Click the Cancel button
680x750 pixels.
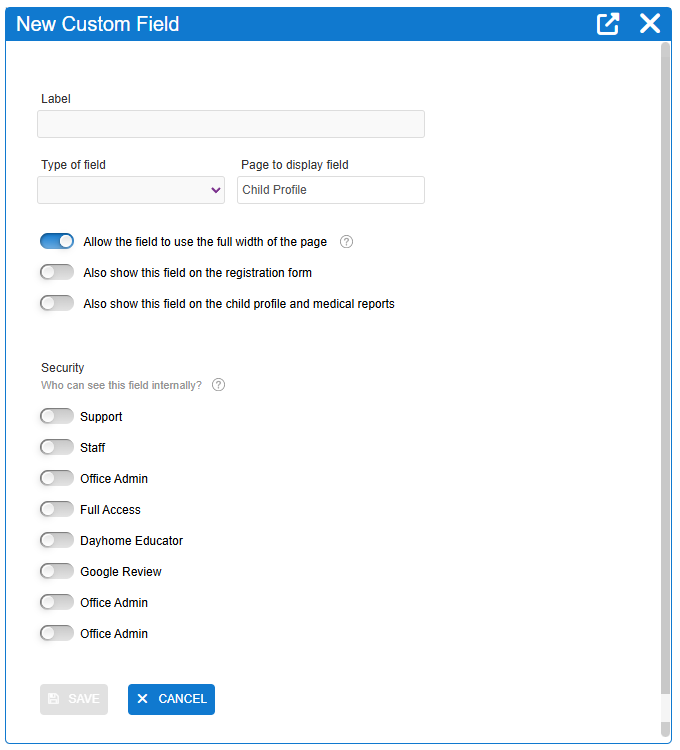click(171, 699)
